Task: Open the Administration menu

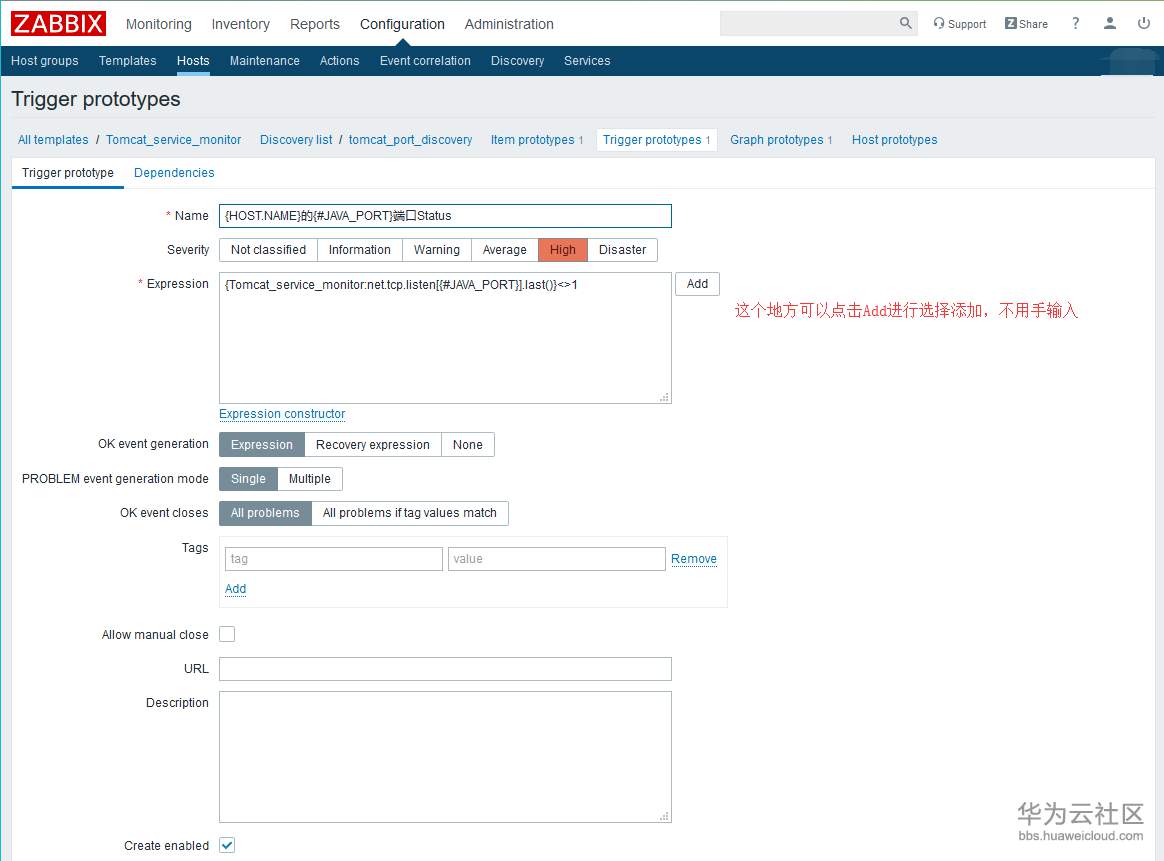Action: tap(509, 24)
